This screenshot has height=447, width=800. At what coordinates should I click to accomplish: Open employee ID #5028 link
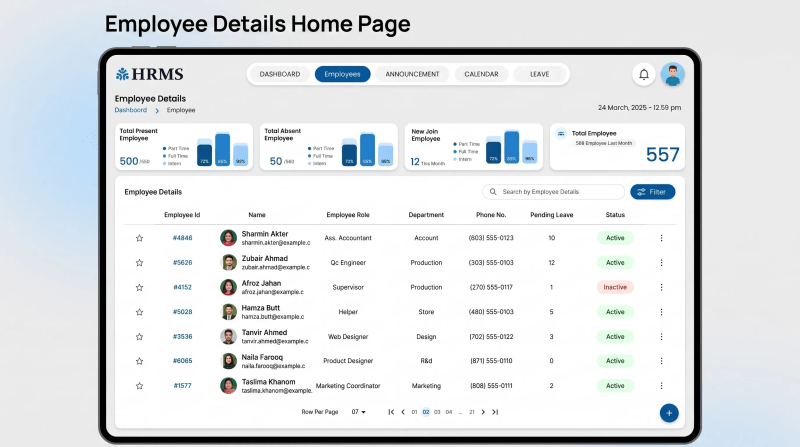click(182, 312)
